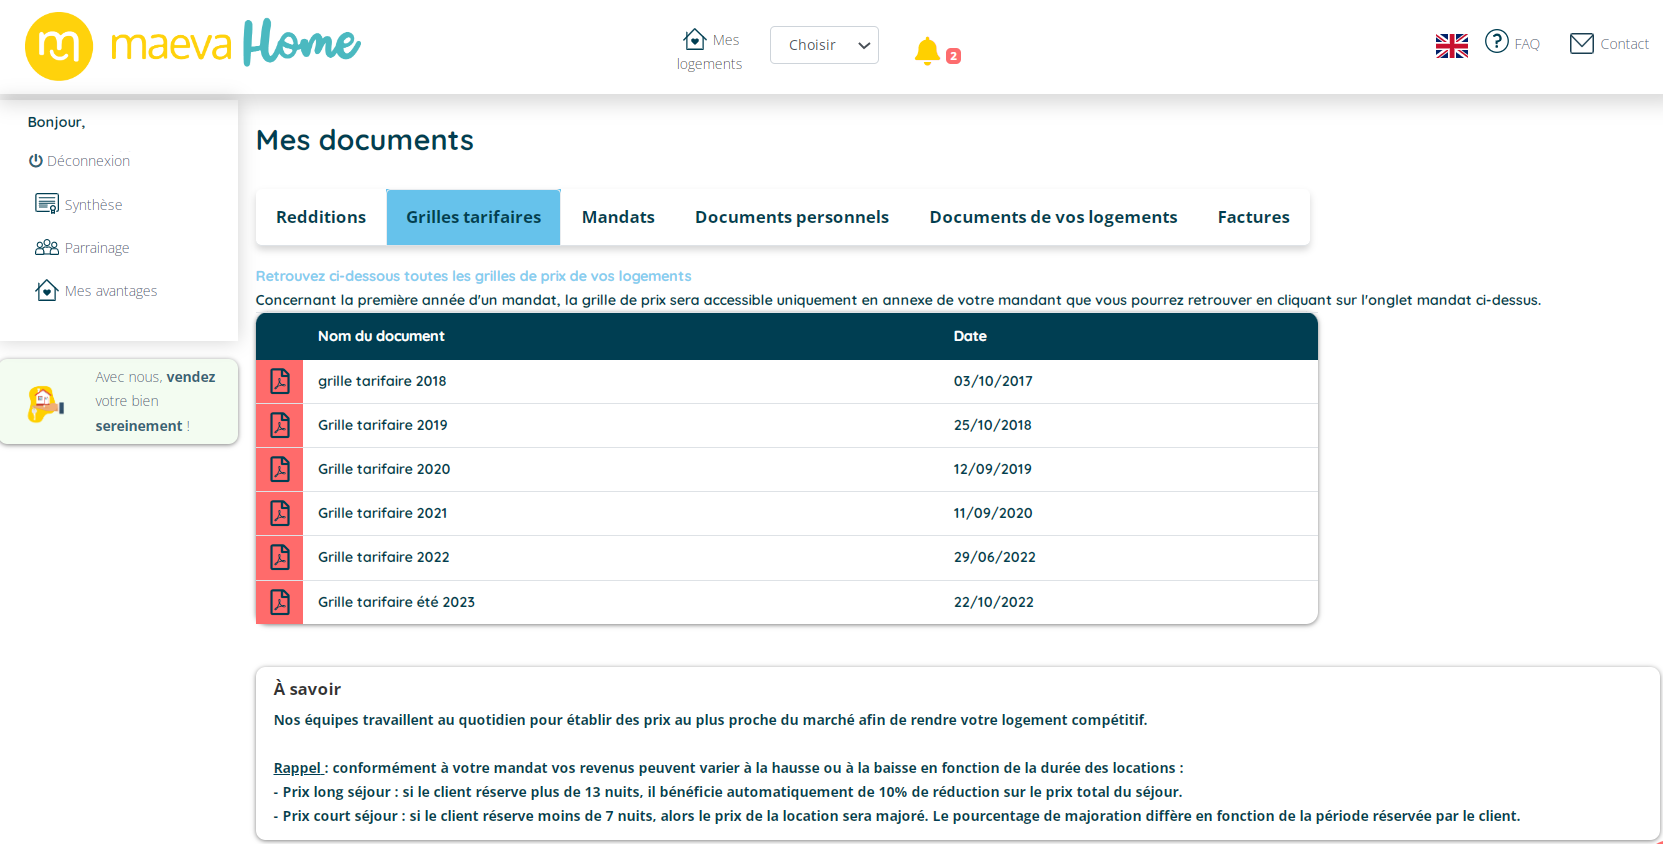Click the Contact envelope icon

coord(1581,43)
